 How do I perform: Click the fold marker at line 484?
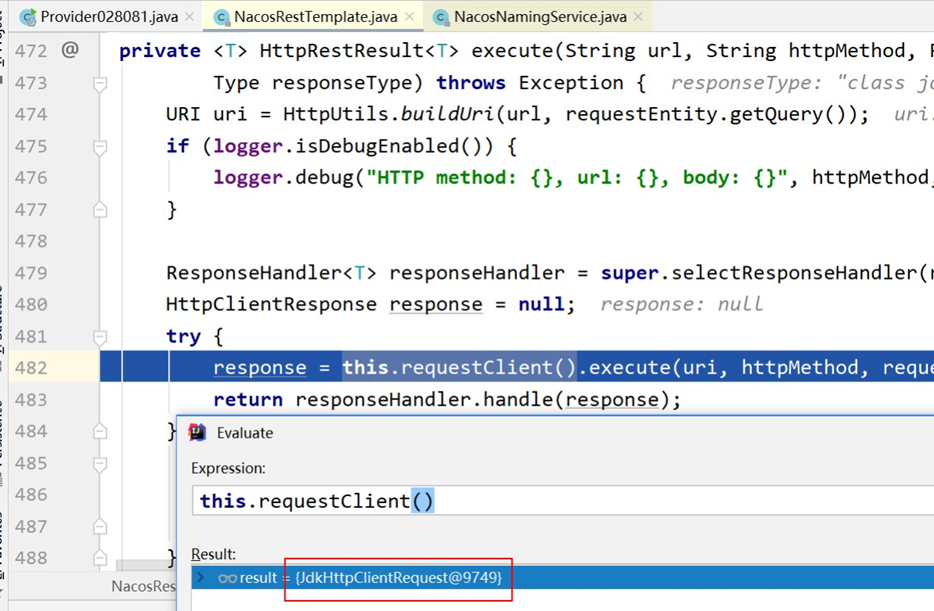[x=100, y=431]
